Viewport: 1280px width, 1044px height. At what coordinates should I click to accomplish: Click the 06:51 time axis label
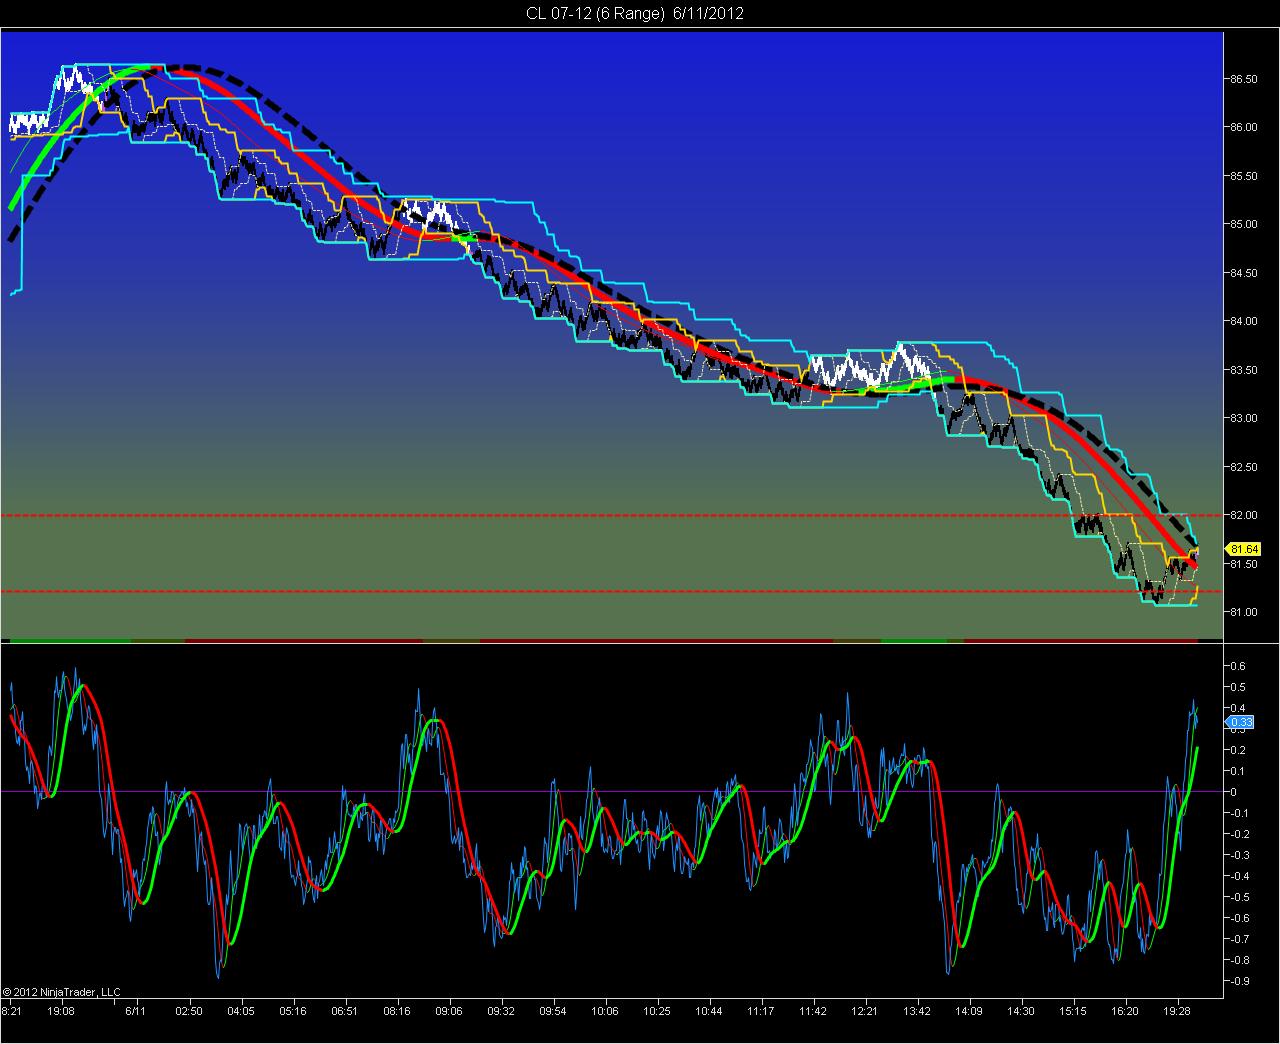345,1011
